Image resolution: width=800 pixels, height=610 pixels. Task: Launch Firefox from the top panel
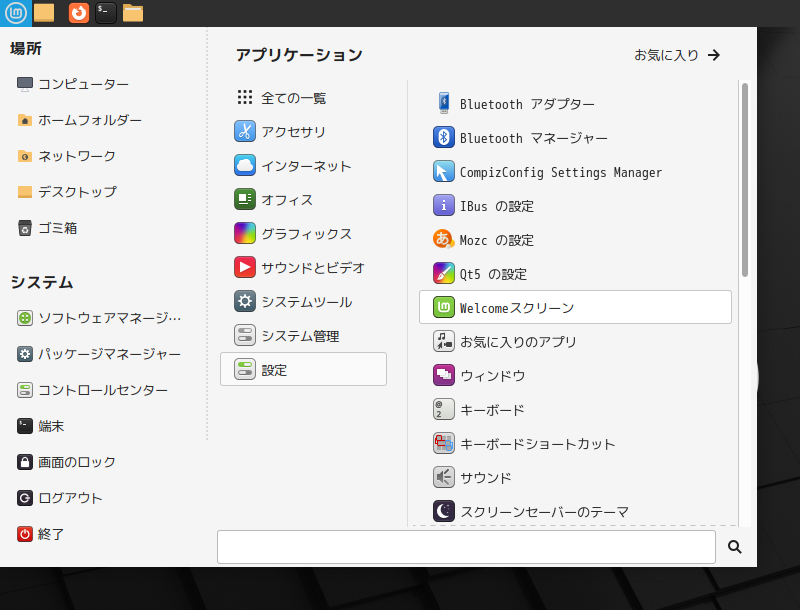(79, 13)
